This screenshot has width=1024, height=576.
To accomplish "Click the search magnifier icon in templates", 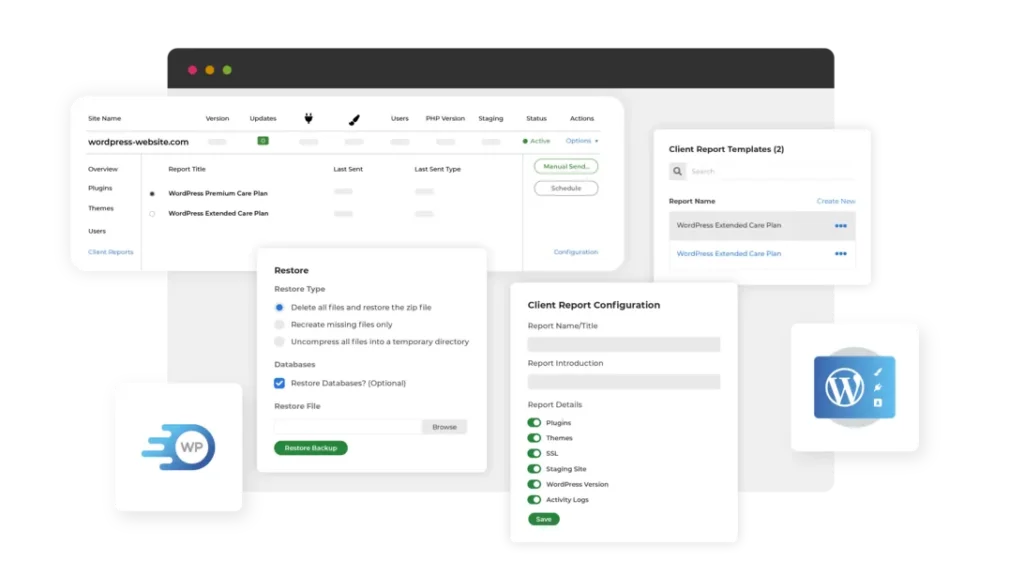I will click(677, 172).
